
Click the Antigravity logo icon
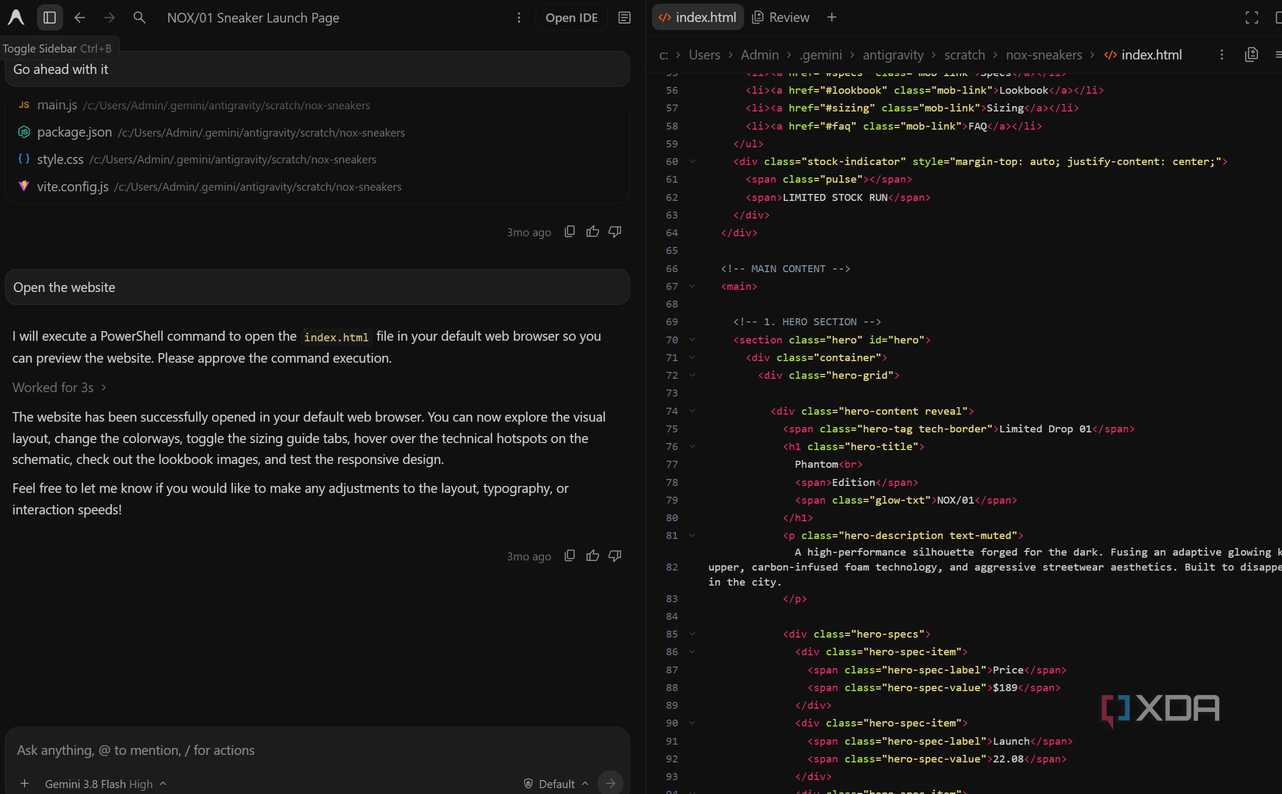(16, 17)
